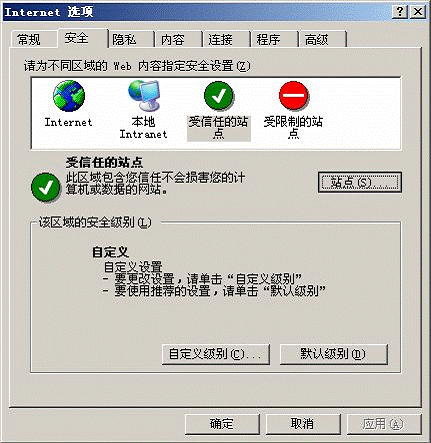
Task: Confirm with the 确定 button
Action: (222, 424)
